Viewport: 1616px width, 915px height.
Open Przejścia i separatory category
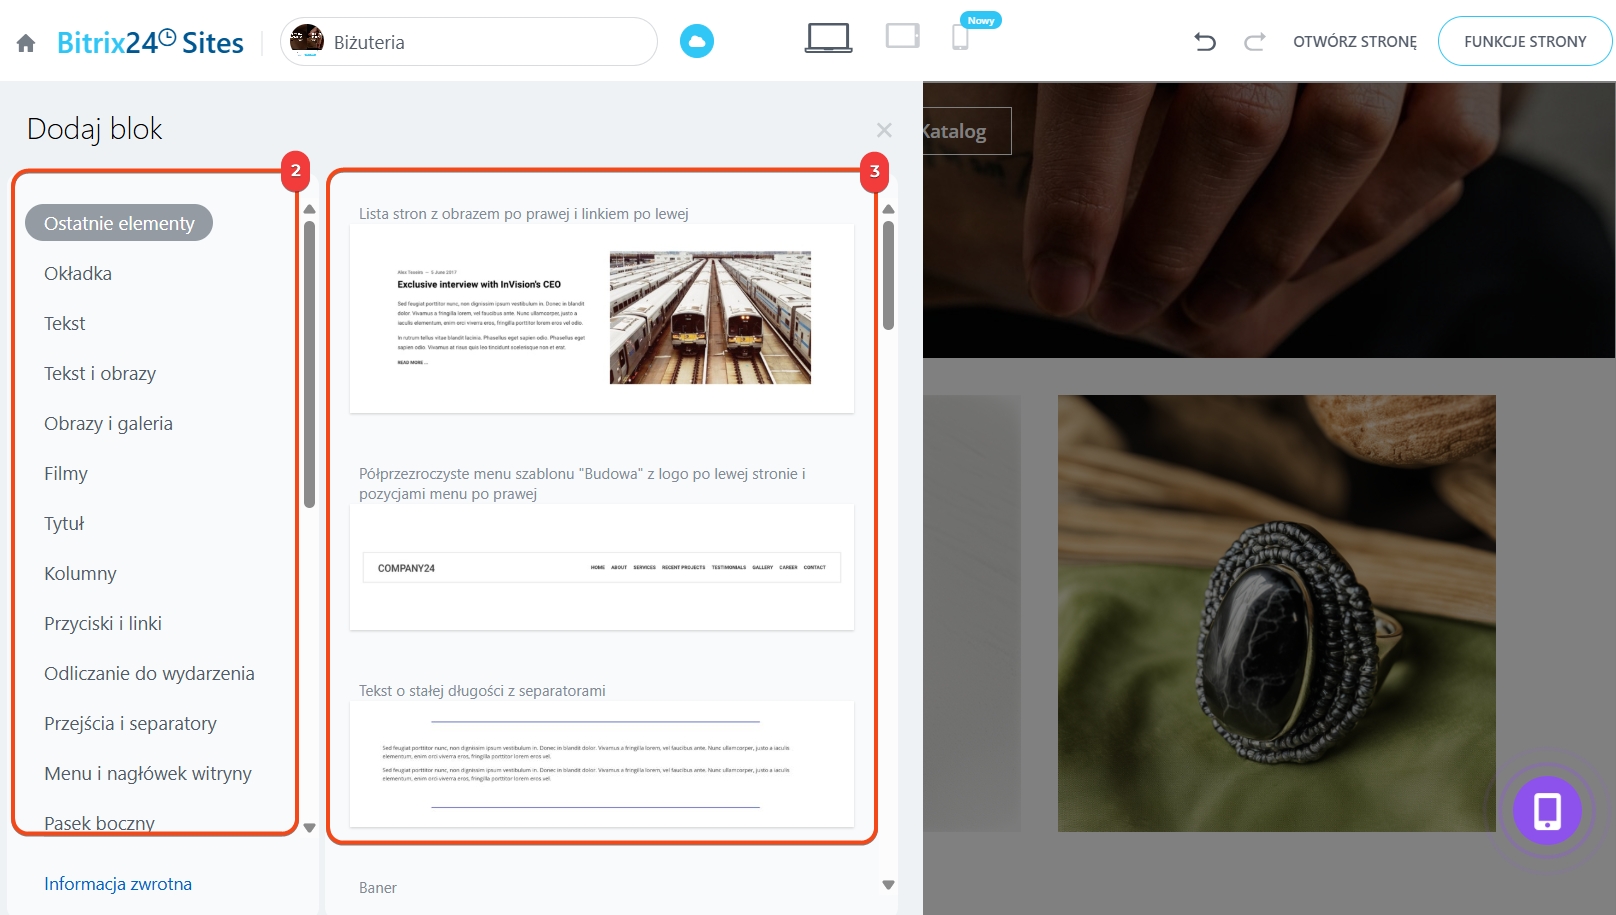coord(130,723)
